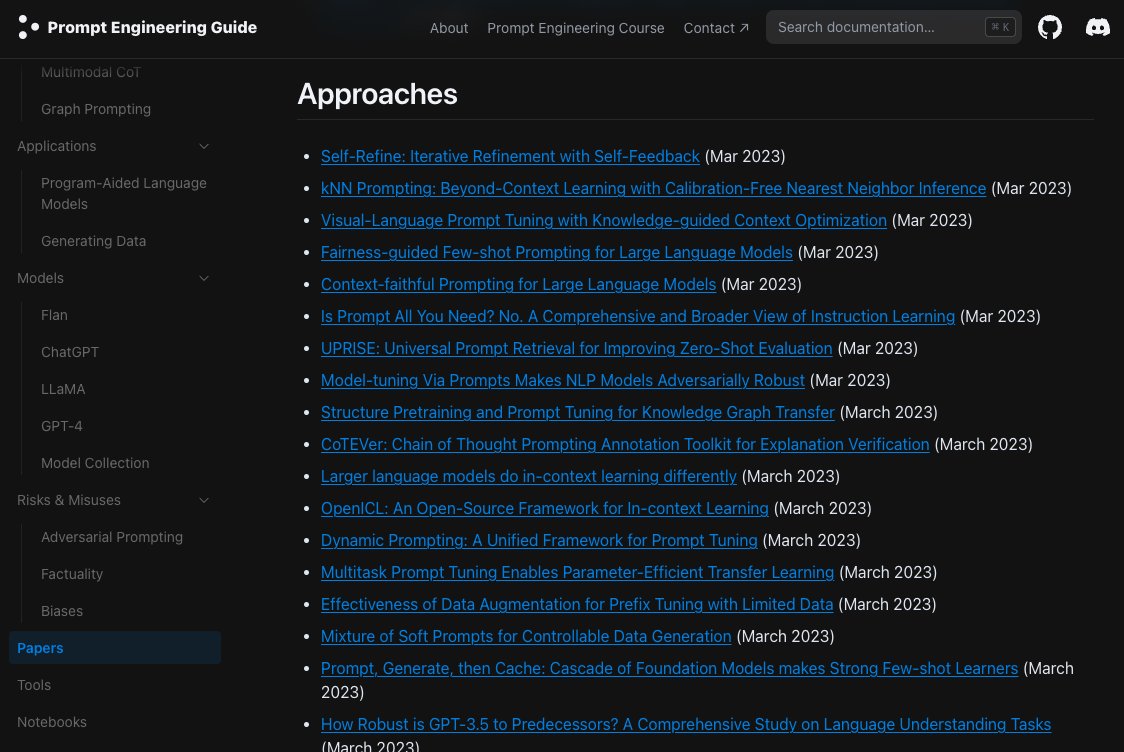Click the Contact external link arrow
The image size is (1124, 752).
click(744, 28)
